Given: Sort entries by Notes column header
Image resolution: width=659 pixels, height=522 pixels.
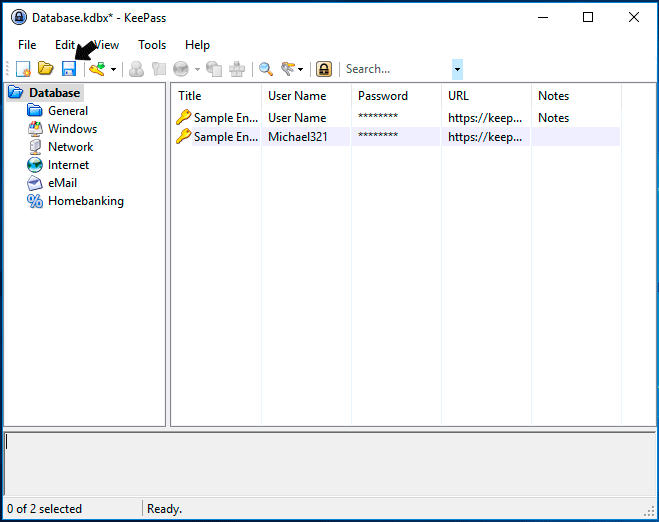Looking at the screenshot, I should point(576,96).
